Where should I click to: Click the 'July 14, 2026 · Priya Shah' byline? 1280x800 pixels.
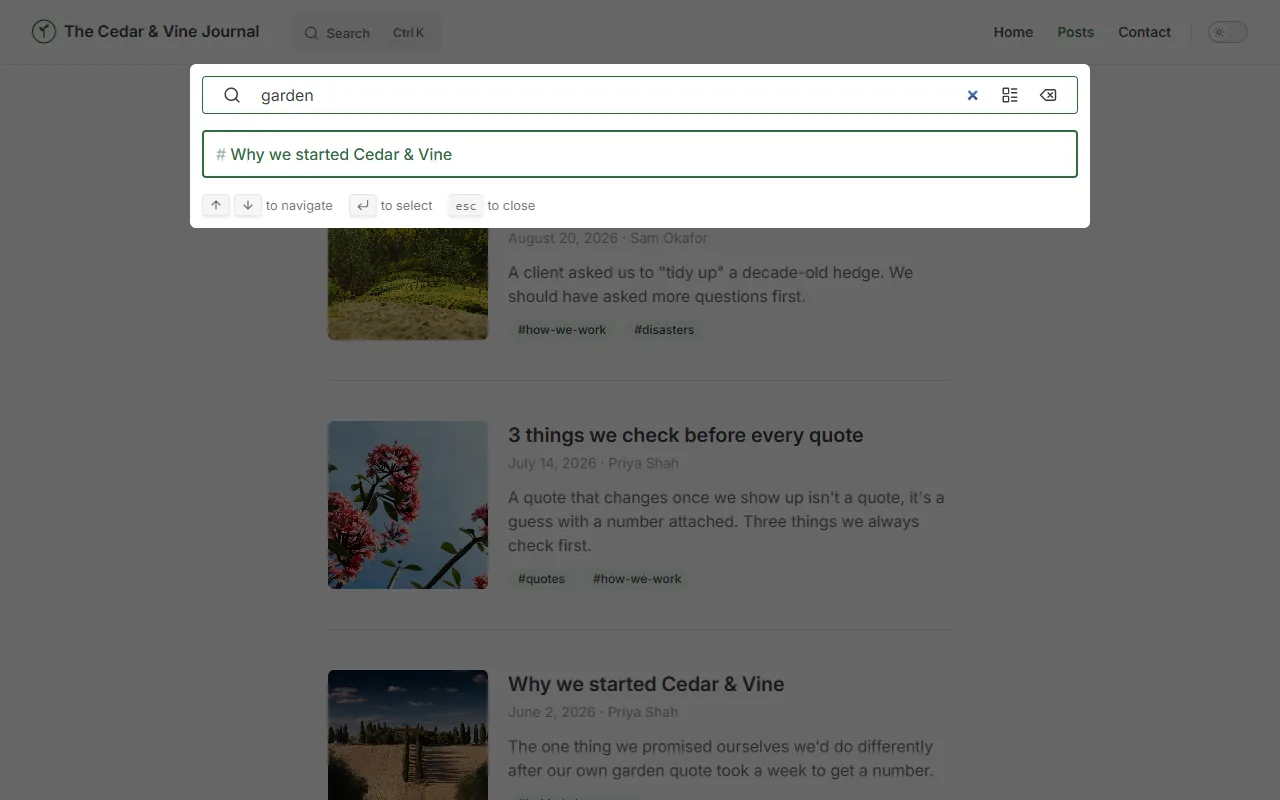coord(593,463)
